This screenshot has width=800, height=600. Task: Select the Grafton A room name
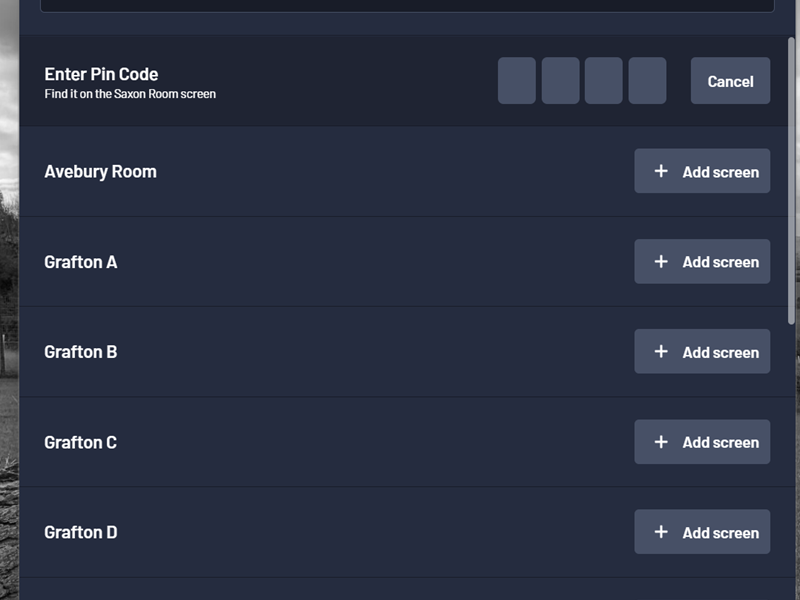coord(80,262)
